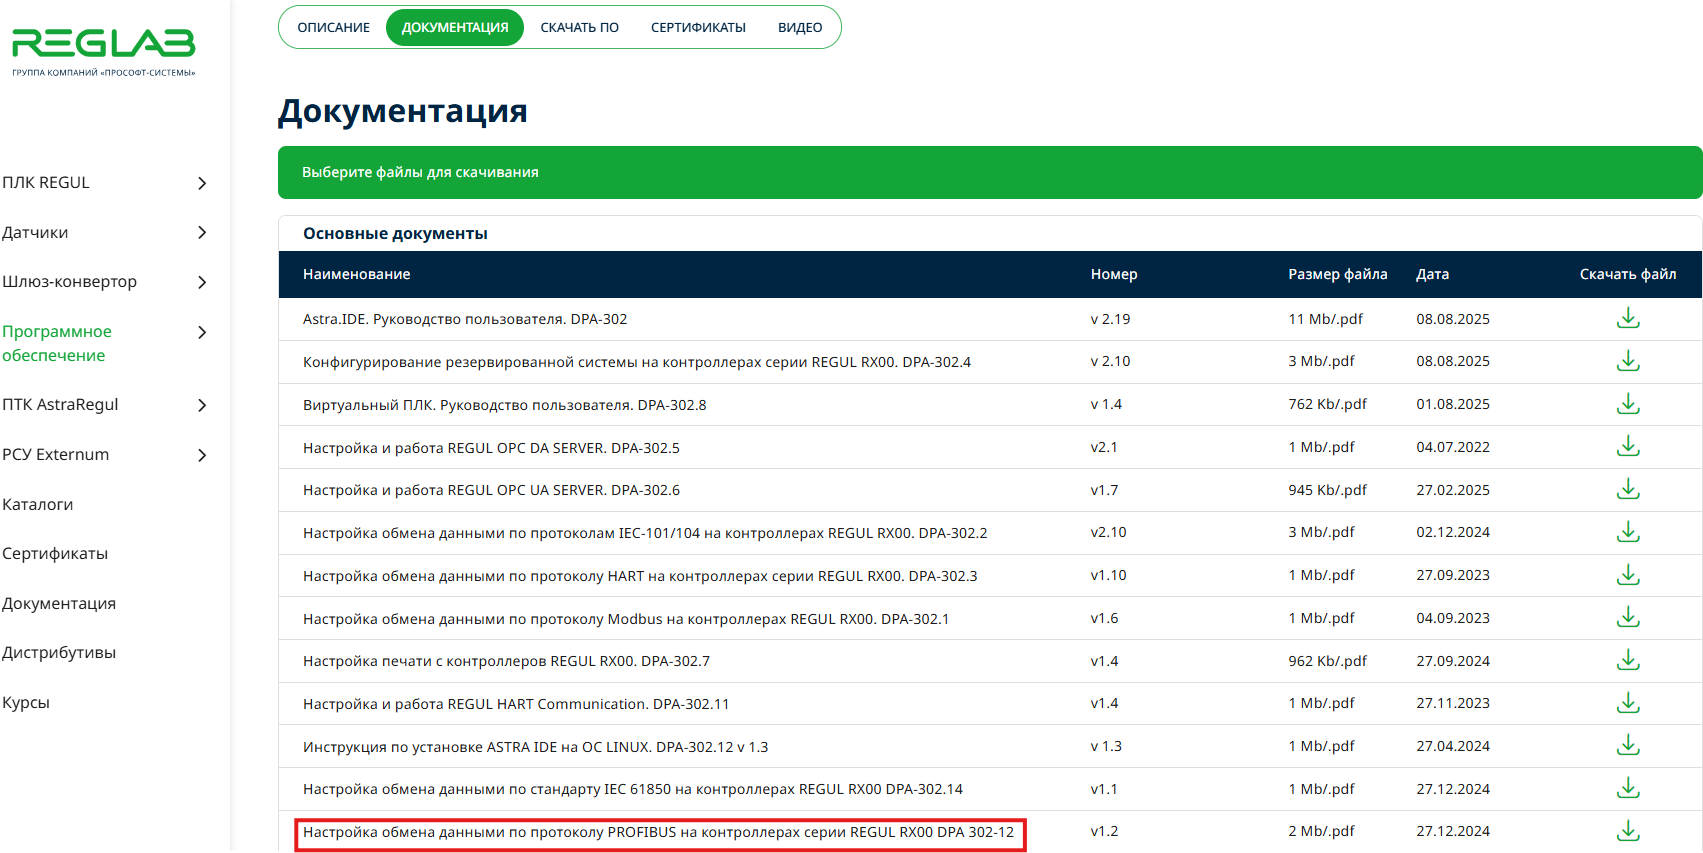
Task: Open the Скачать ПО tab
Action: point(579,28)
